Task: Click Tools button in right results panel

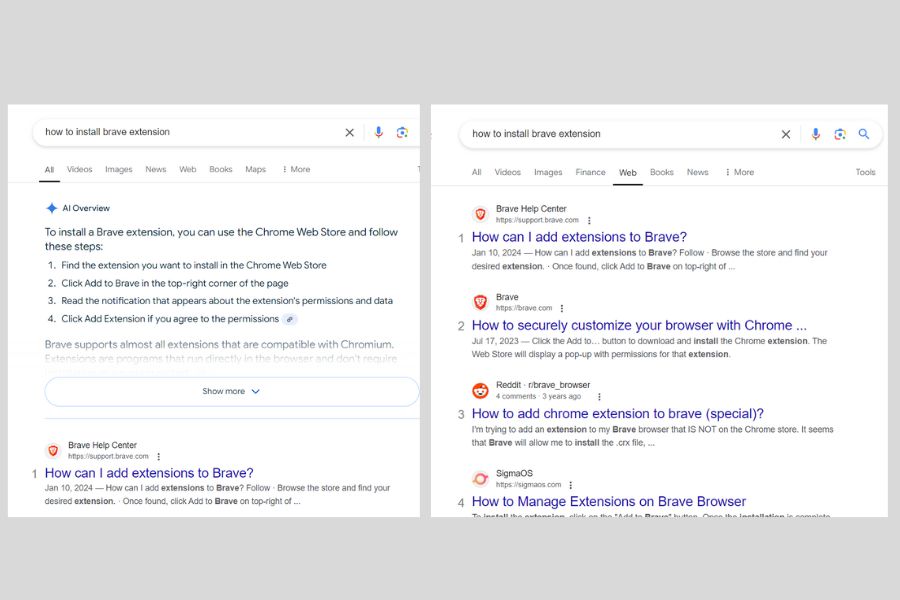Action: 865,172
